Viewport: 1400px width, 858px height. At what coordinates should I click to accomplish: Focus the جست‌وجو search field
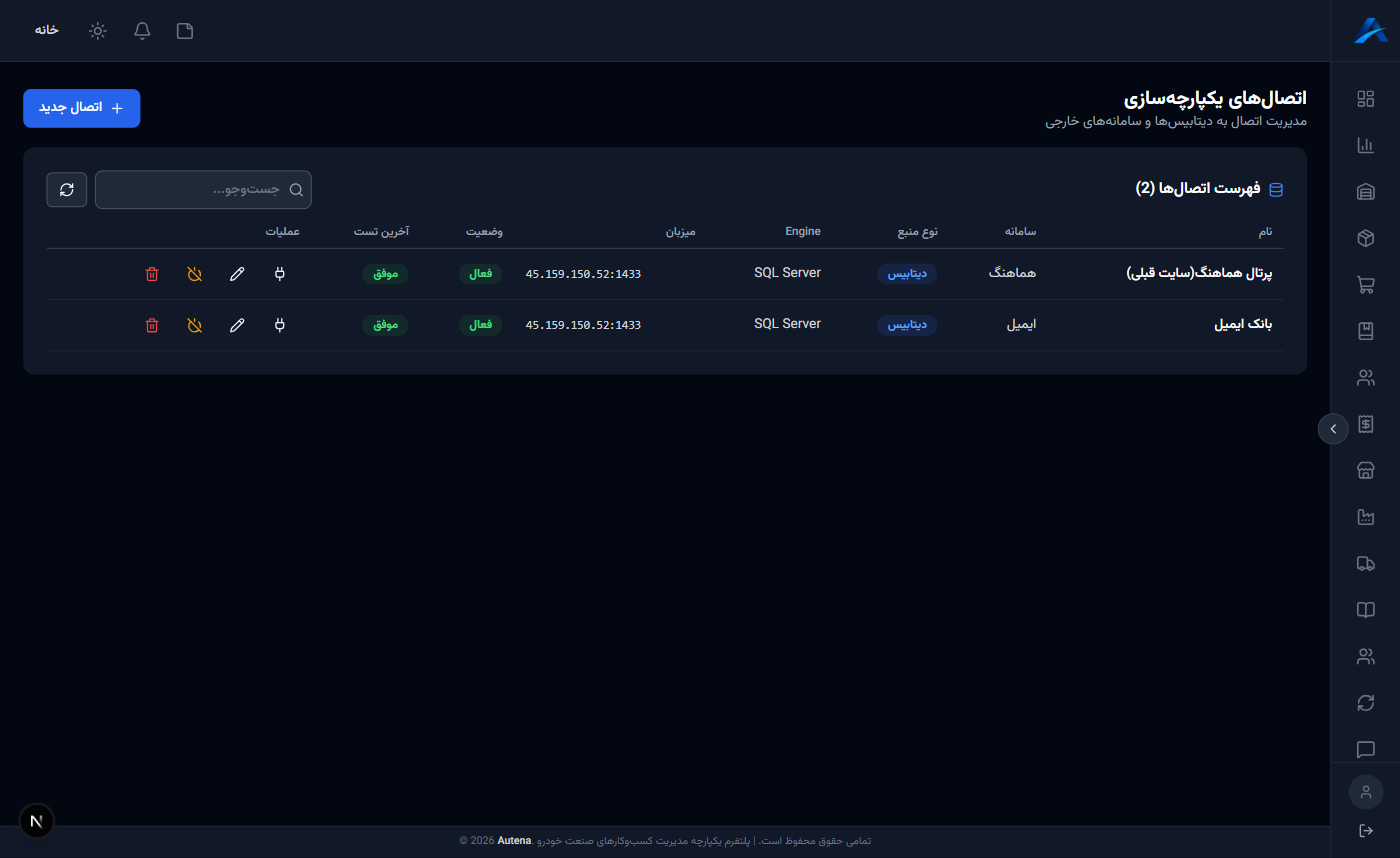tap(203, 190)
